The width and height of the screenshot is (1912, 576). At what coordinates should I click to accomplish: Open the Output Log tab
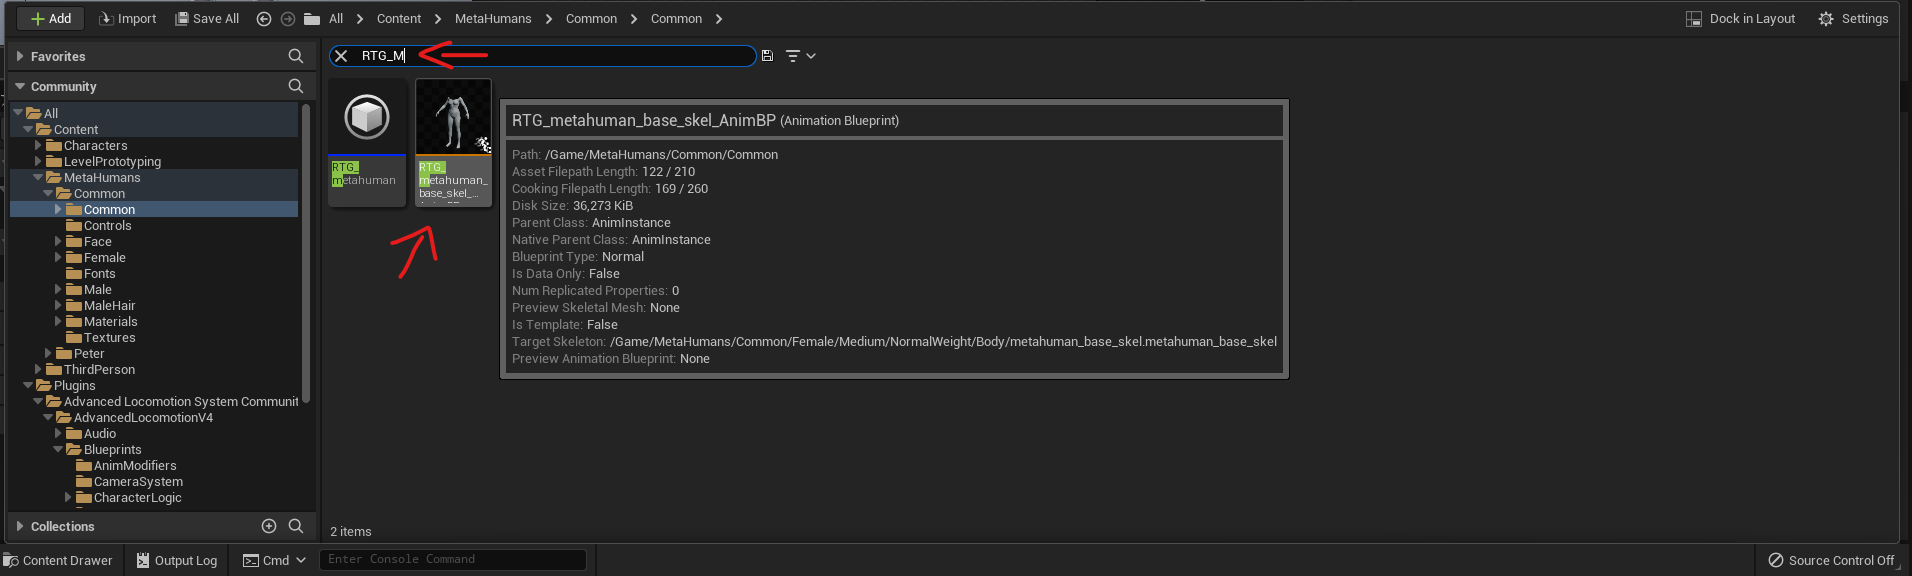click(177, 560)
